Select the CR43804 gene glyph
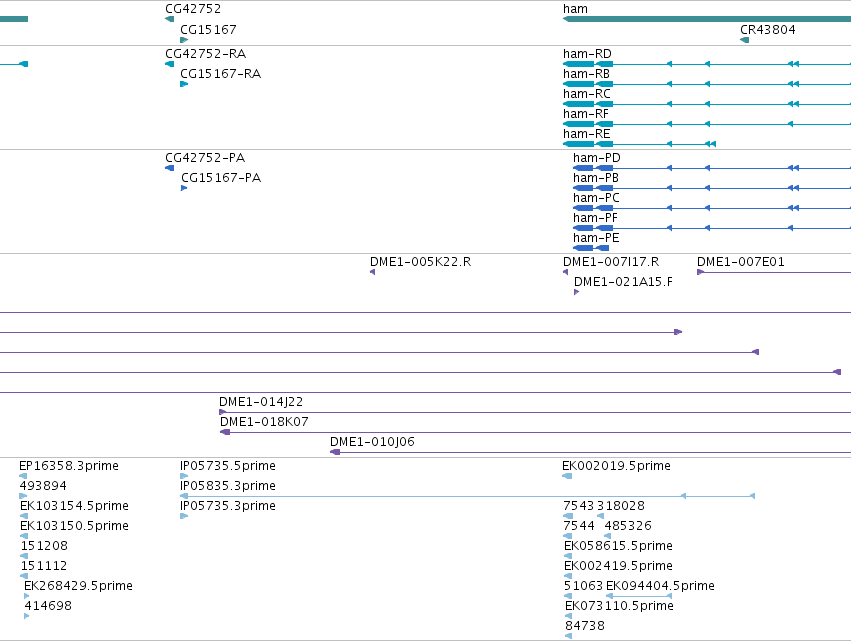This screenshot has height=641, width=851. [745, 40]
